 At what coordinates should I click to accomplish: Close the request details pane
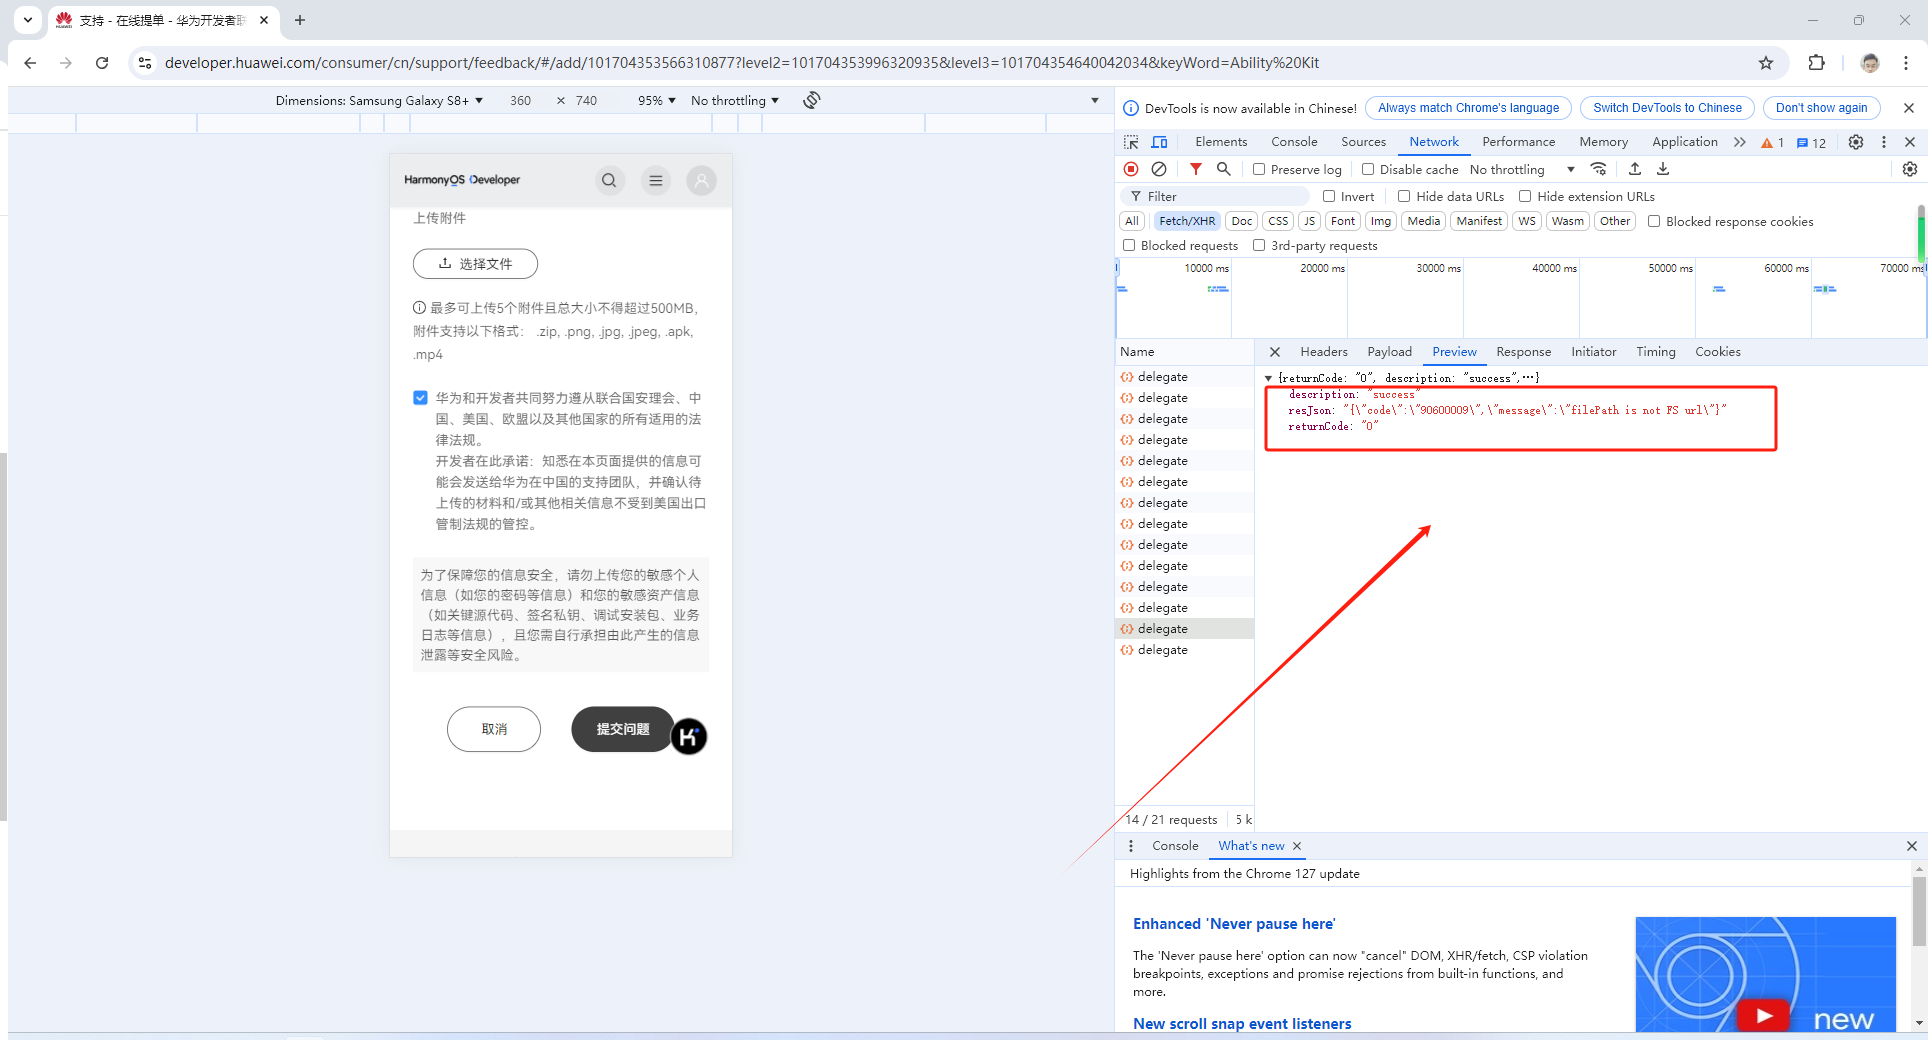(1275, 352)
